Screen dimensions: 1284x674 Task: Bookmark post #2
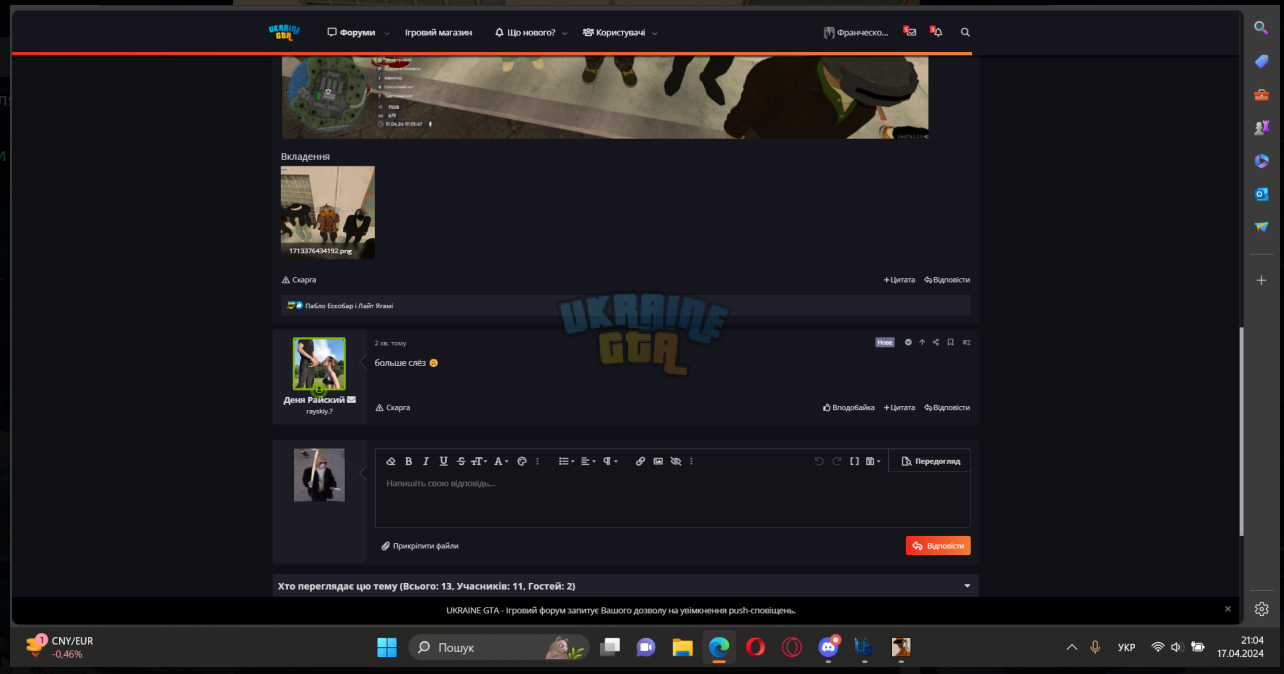coord(950,342)
